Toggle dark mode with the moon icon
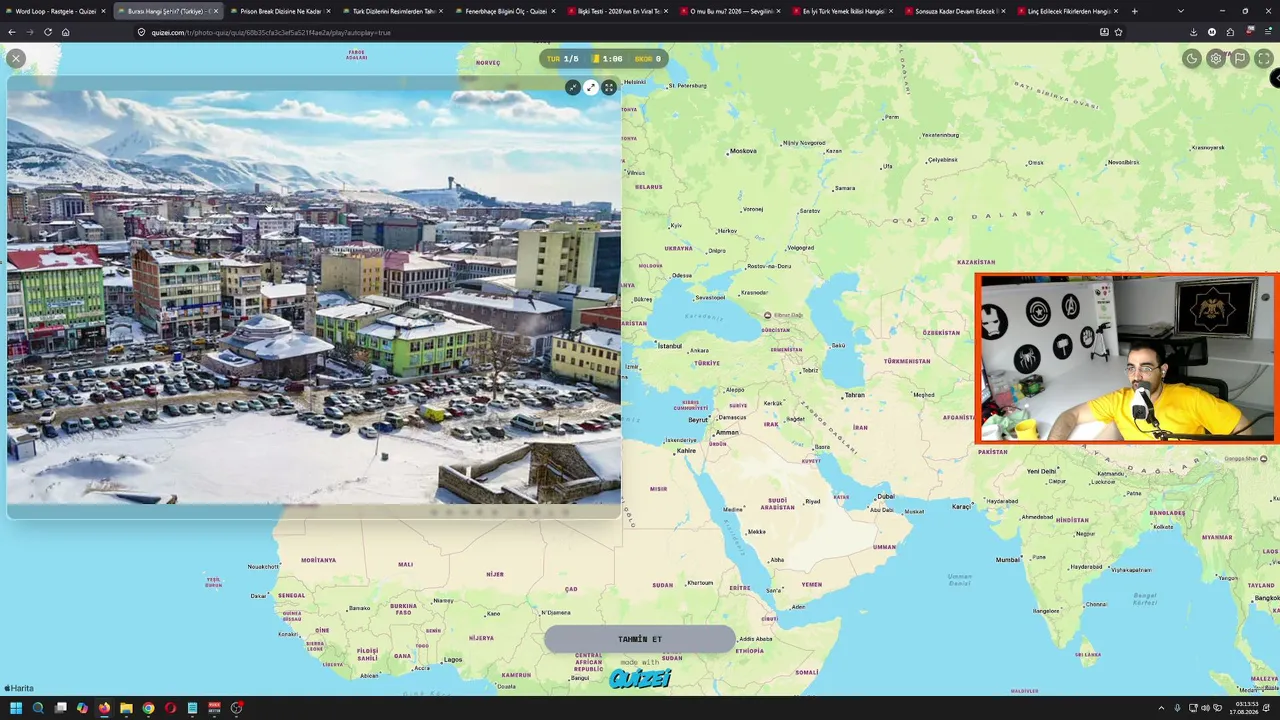The height and width of the screenshot is (720, 1280). point(1192,59)
